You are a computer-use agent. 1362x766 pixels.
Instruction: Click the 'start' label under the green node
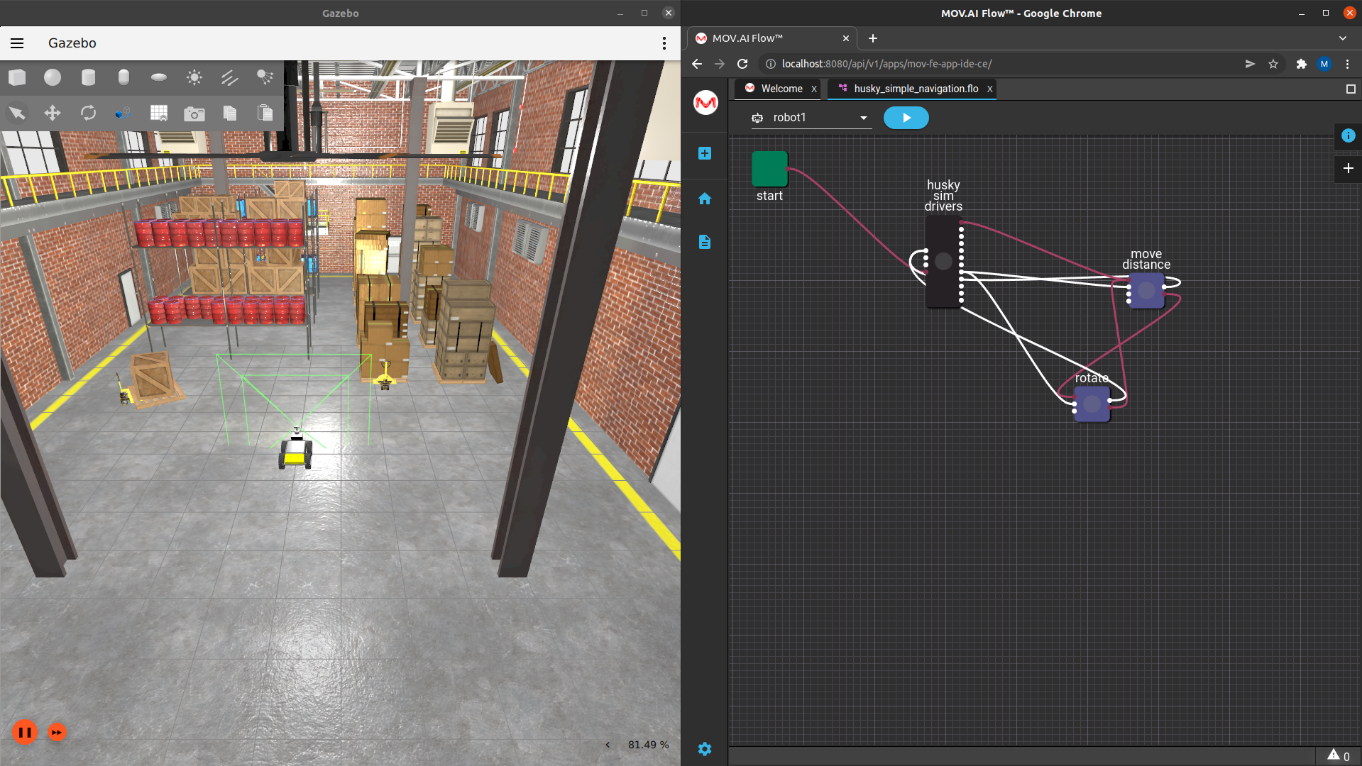point(770,196)
